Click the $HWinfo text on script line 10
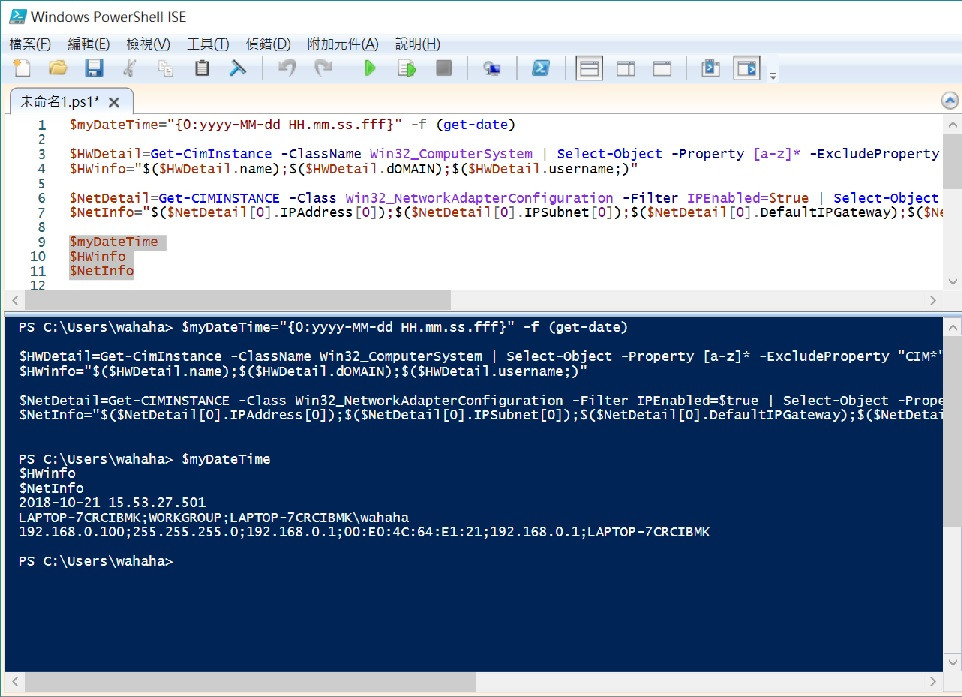Image resolution: width=962 pixels, height=697 pixels. (98, 256)
